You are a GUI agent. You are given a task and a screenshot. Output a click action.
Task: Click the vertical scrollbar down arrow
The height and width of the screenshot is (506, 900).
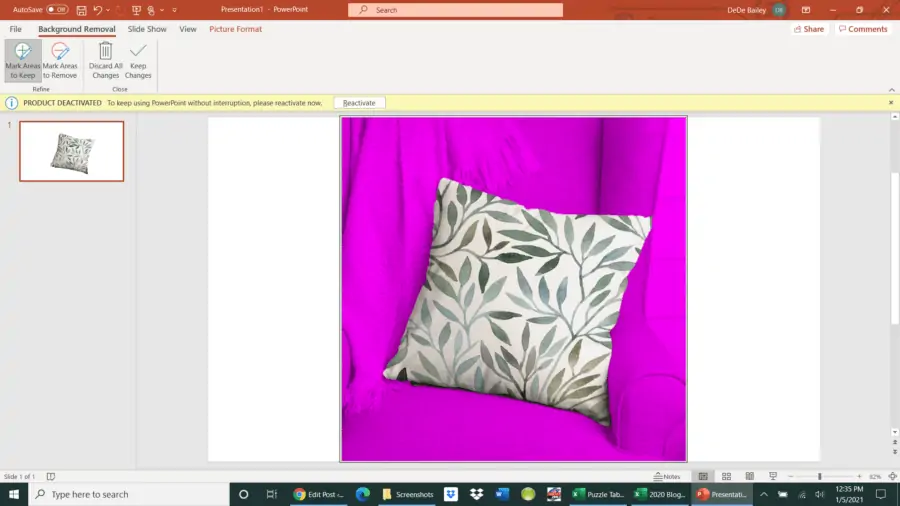[x=895, y=433]
